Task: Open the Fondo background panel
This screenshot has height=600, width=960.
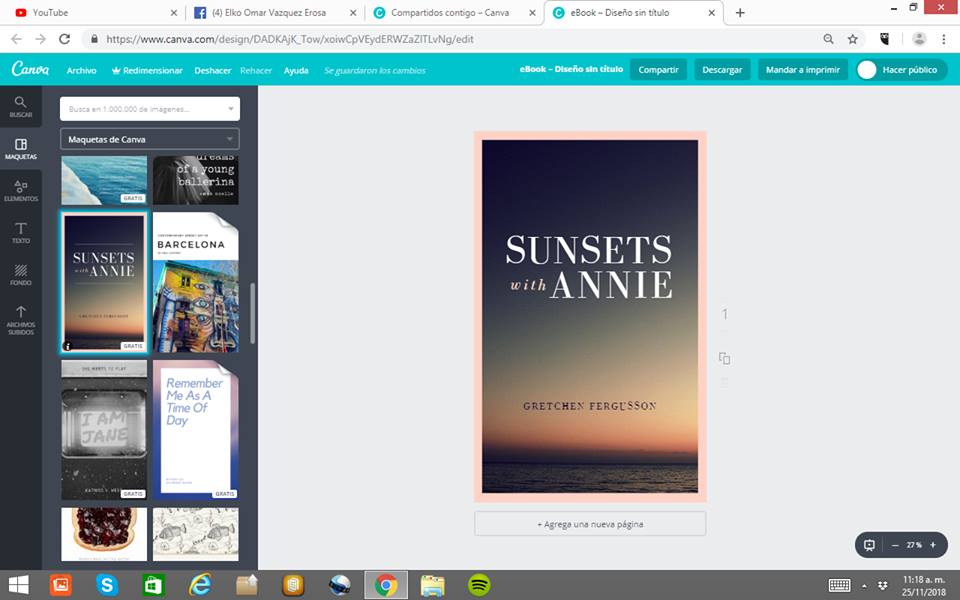Action: [20, 275]
